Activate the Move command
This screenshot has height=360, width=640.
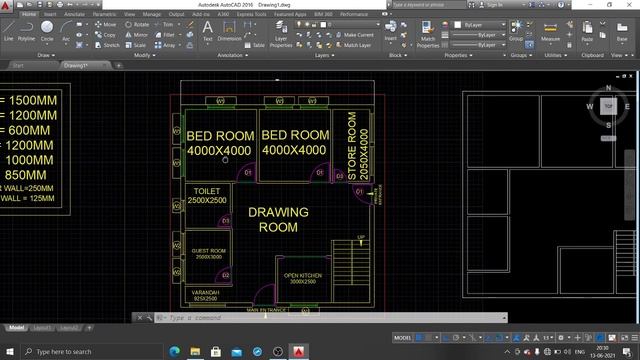(105, 24)
